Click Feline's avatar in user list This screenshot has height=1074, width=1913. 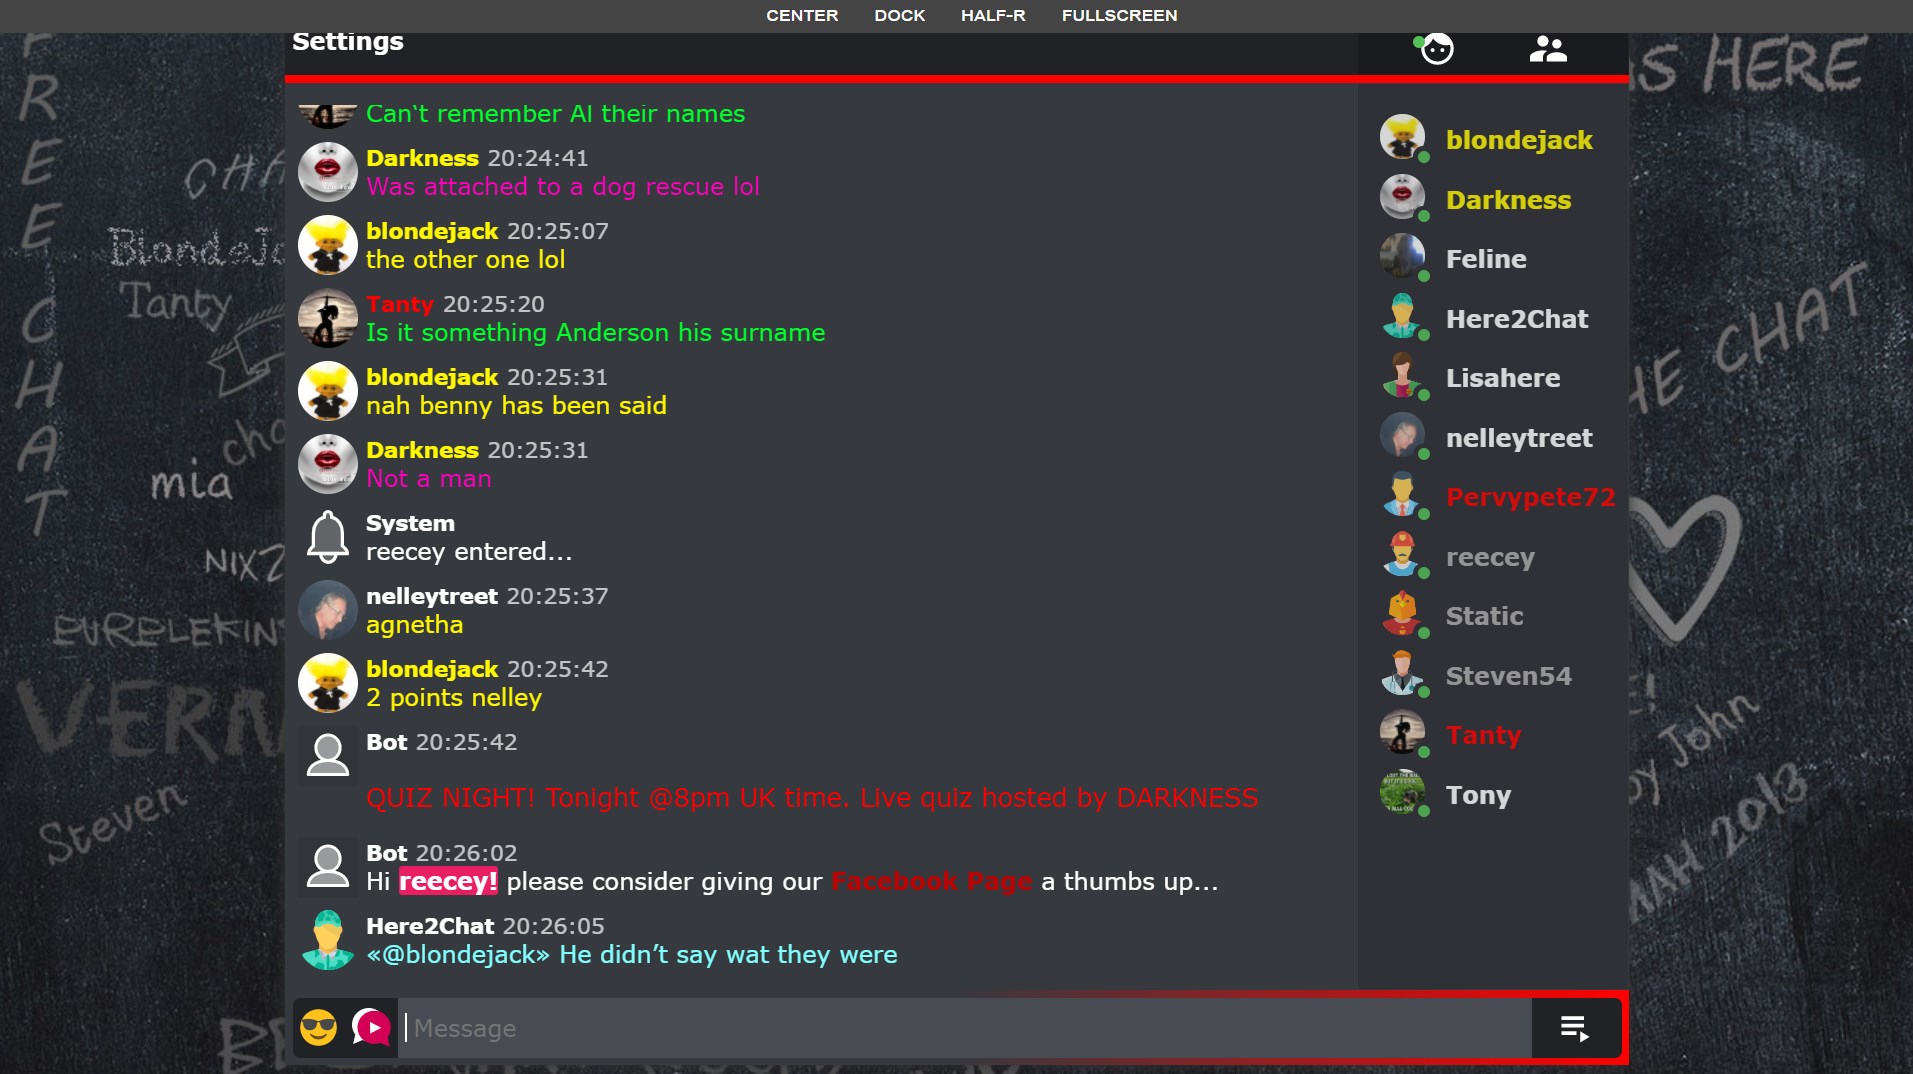point(1403,256)
